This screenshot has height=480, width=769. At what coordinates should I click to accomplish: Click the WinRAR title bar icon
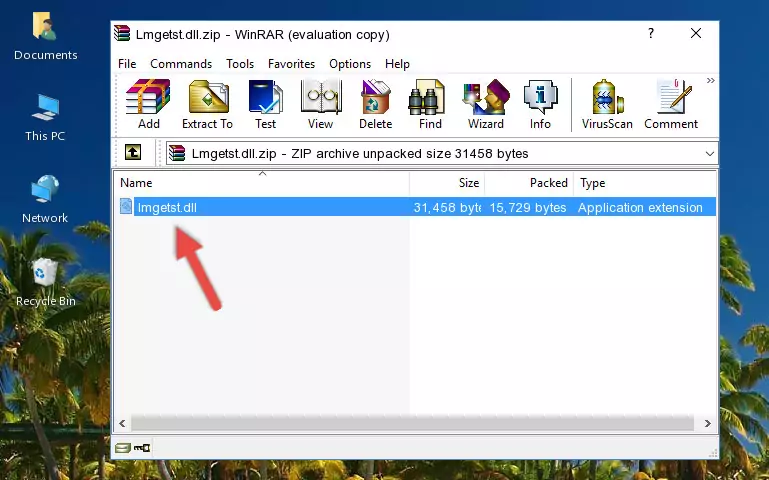pyautogui.click(x=123, y=34)
